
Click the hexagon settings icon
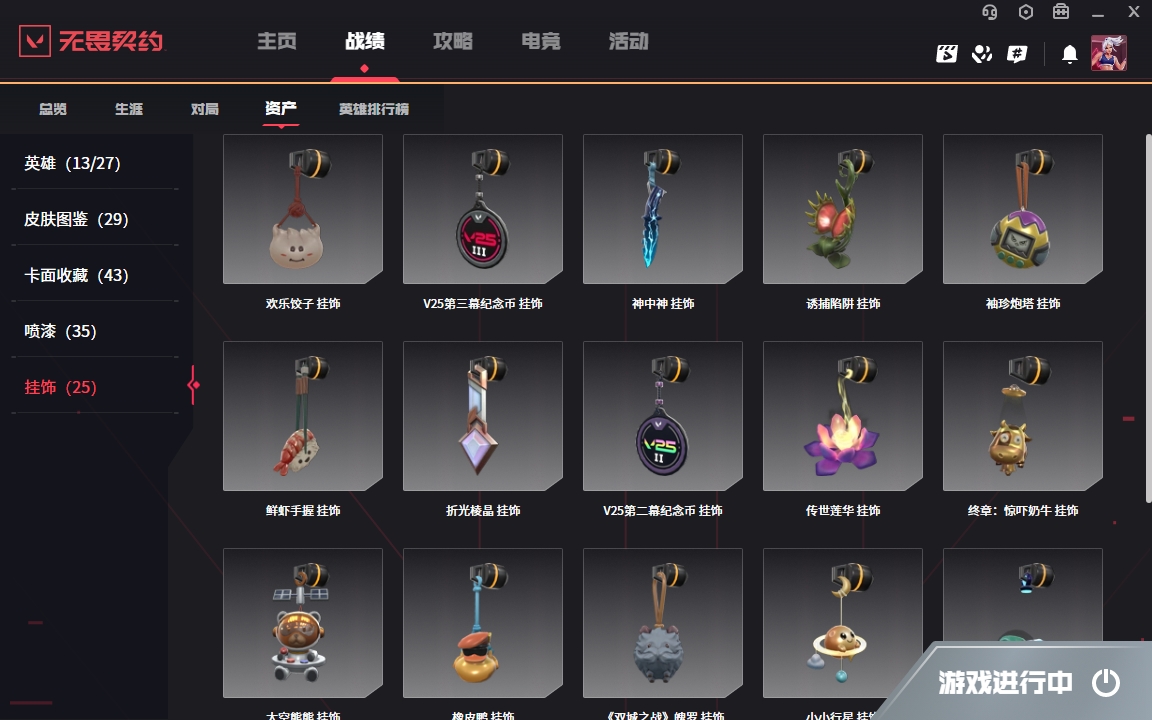coord(1026,12)
